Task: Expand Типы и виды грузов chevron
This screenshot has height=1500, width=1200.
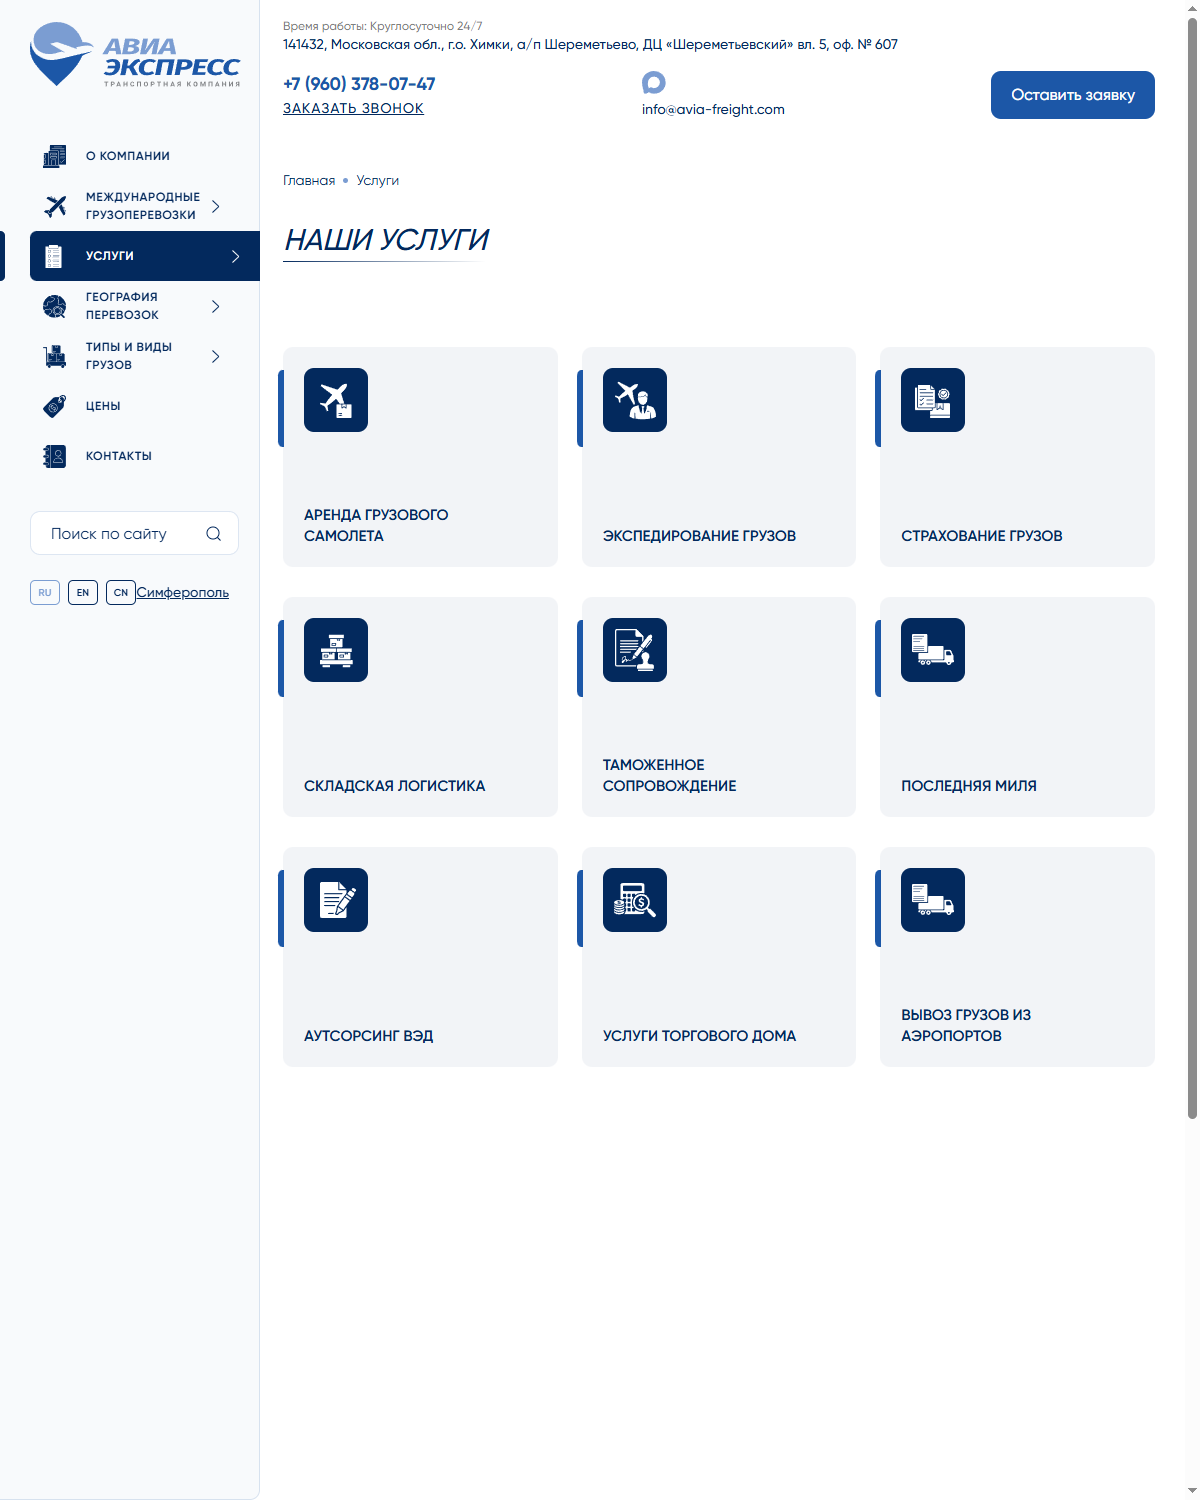Action: click(x=215, y=356)
